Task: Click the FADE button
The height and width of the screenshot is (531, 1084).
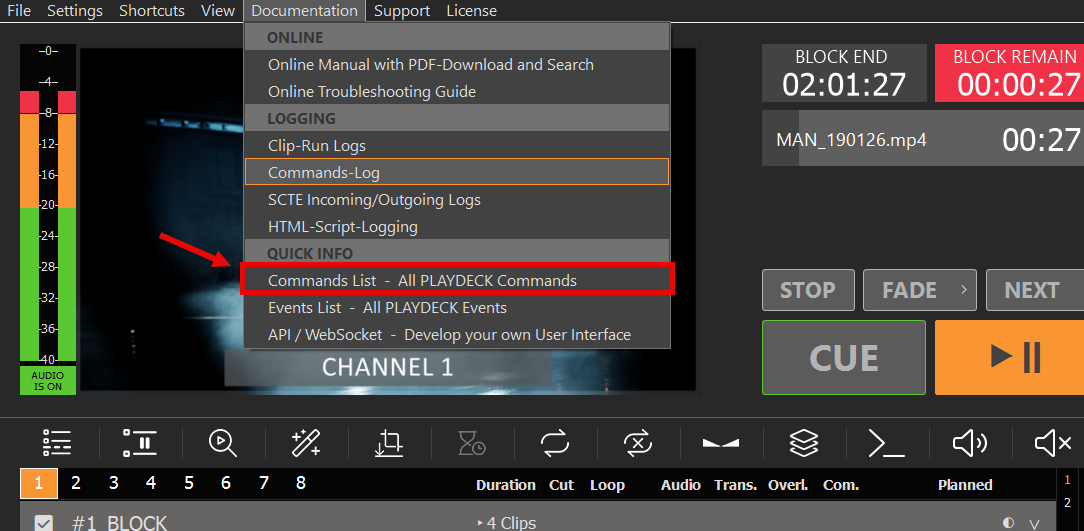Action: [919, 290]
